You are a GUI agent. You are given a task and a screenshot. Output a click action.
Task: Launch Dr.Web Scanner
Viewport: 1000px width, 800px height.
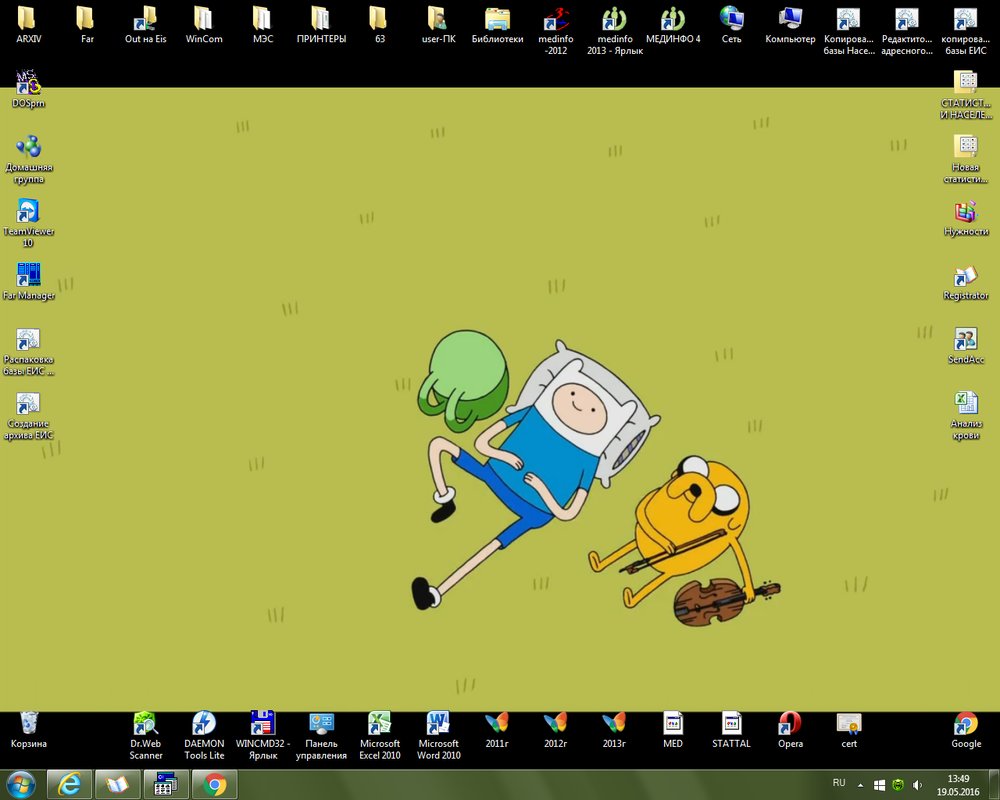pyautogui.click(x=145, y=736)
